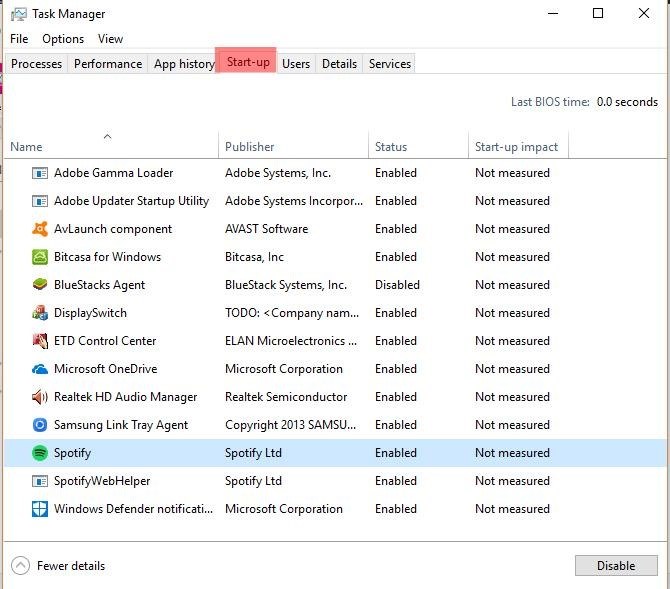
Task: Click ELAN Microelectronics publisher cell
Action: (x=291, y=341)
